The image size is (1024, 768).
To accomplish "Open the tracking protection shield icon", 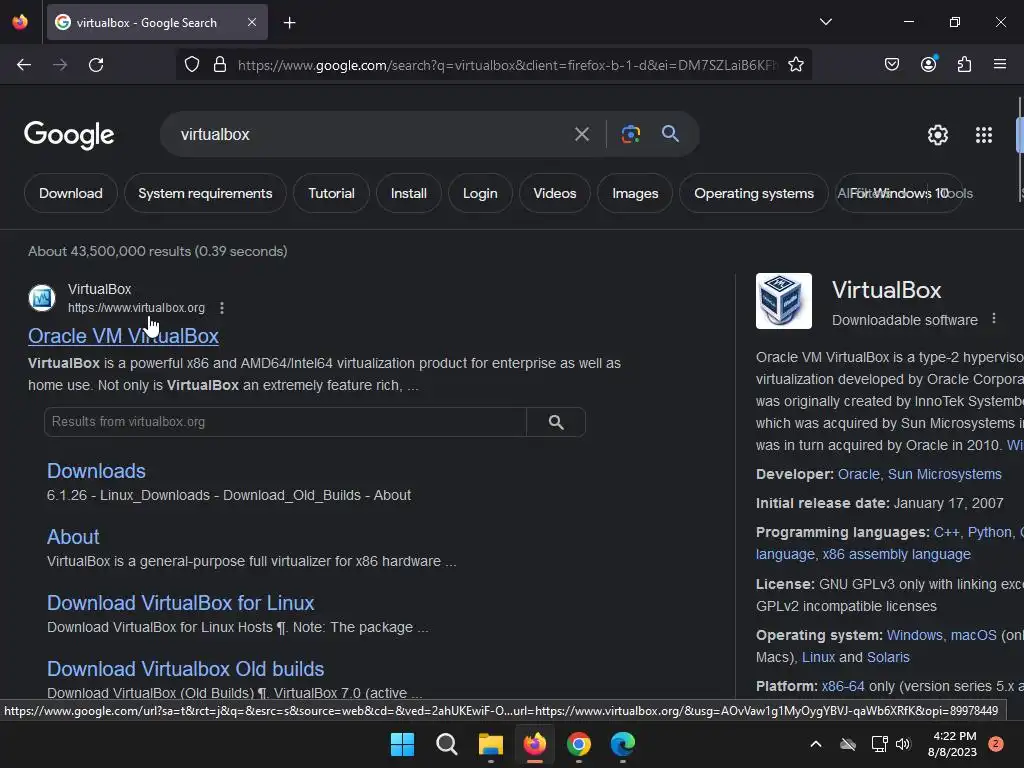I will pos(192,65).
